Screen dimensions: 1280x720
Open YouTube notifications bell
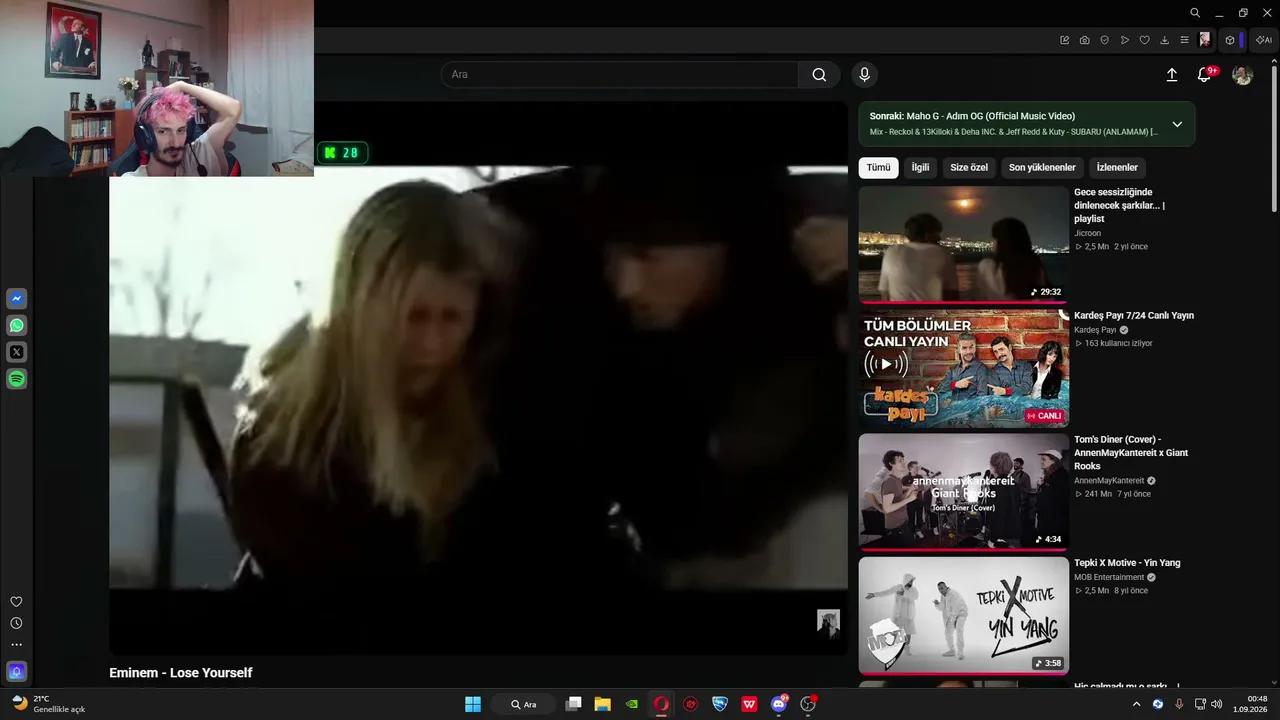coord(1205,75)
